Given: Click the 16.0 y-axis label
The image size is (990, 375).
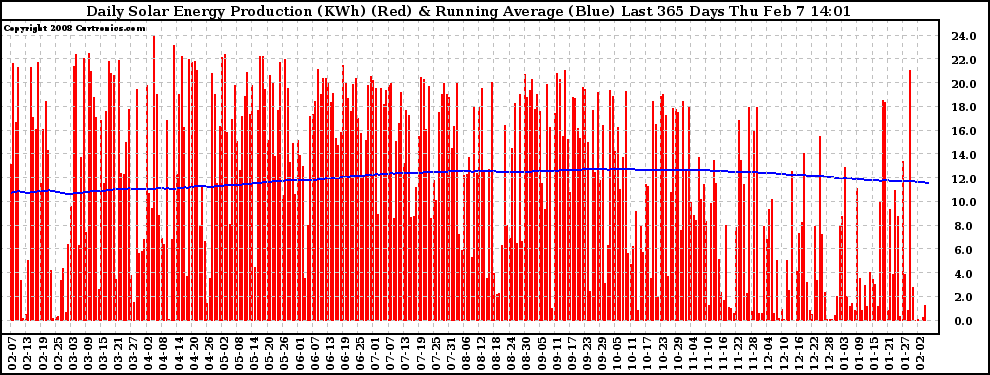Looking at the screenshot, I should tap(964, 131).
